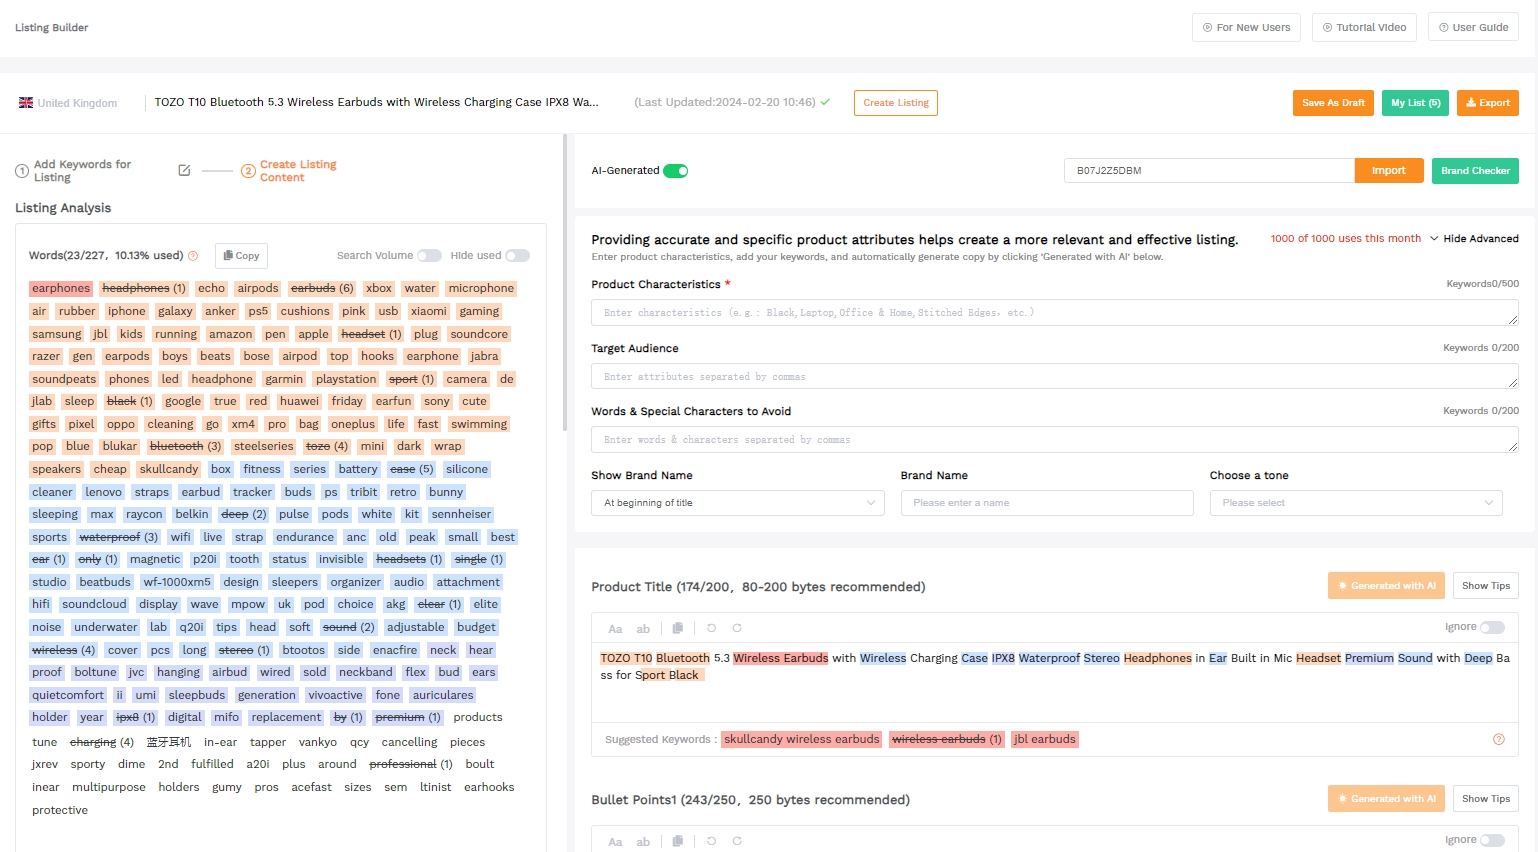Open the Show Brand Name dropdown
Screen dimensions: 1538x852
[737, 502]
